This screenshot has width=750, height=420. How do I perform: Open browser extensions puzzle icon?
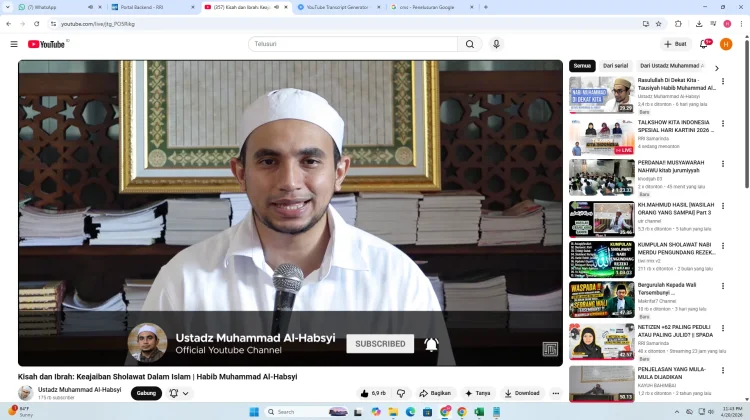coord(678,23)
